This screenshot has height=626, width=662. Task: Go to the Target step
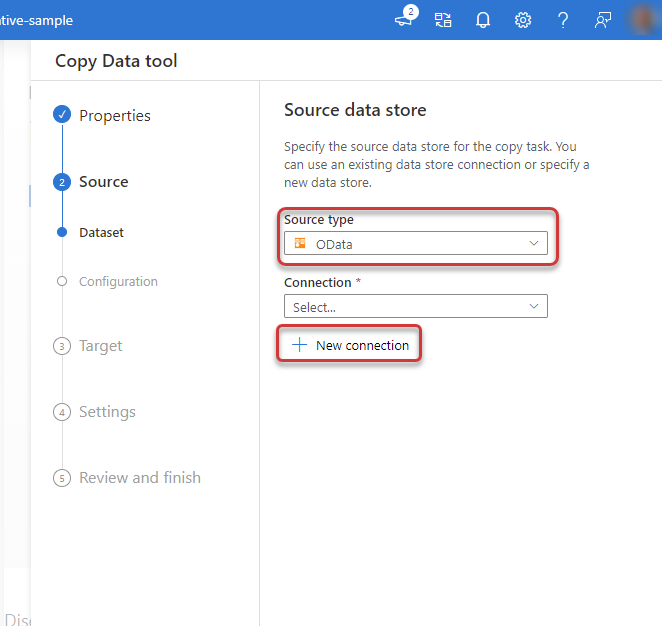click(x=100, y=346)
